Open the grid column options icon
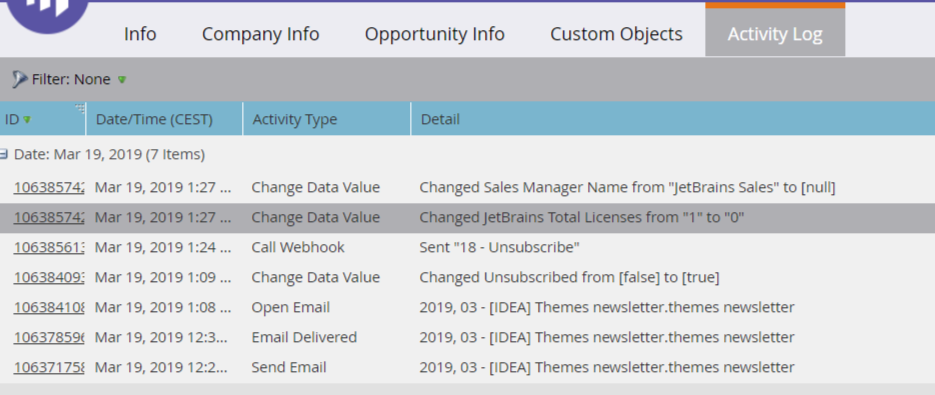The height and width of the screenshot is (395, 935). (79, 108)
